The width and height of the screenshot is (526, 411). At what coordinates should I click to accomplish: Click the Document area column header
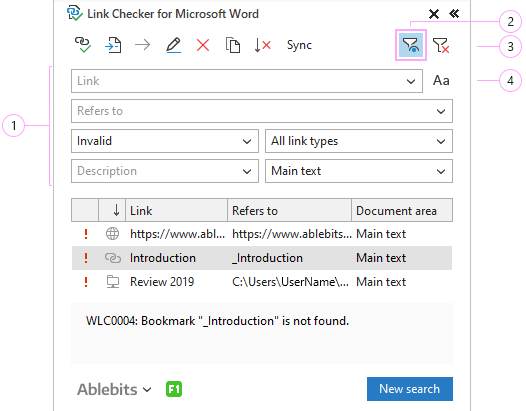[402, 210]
